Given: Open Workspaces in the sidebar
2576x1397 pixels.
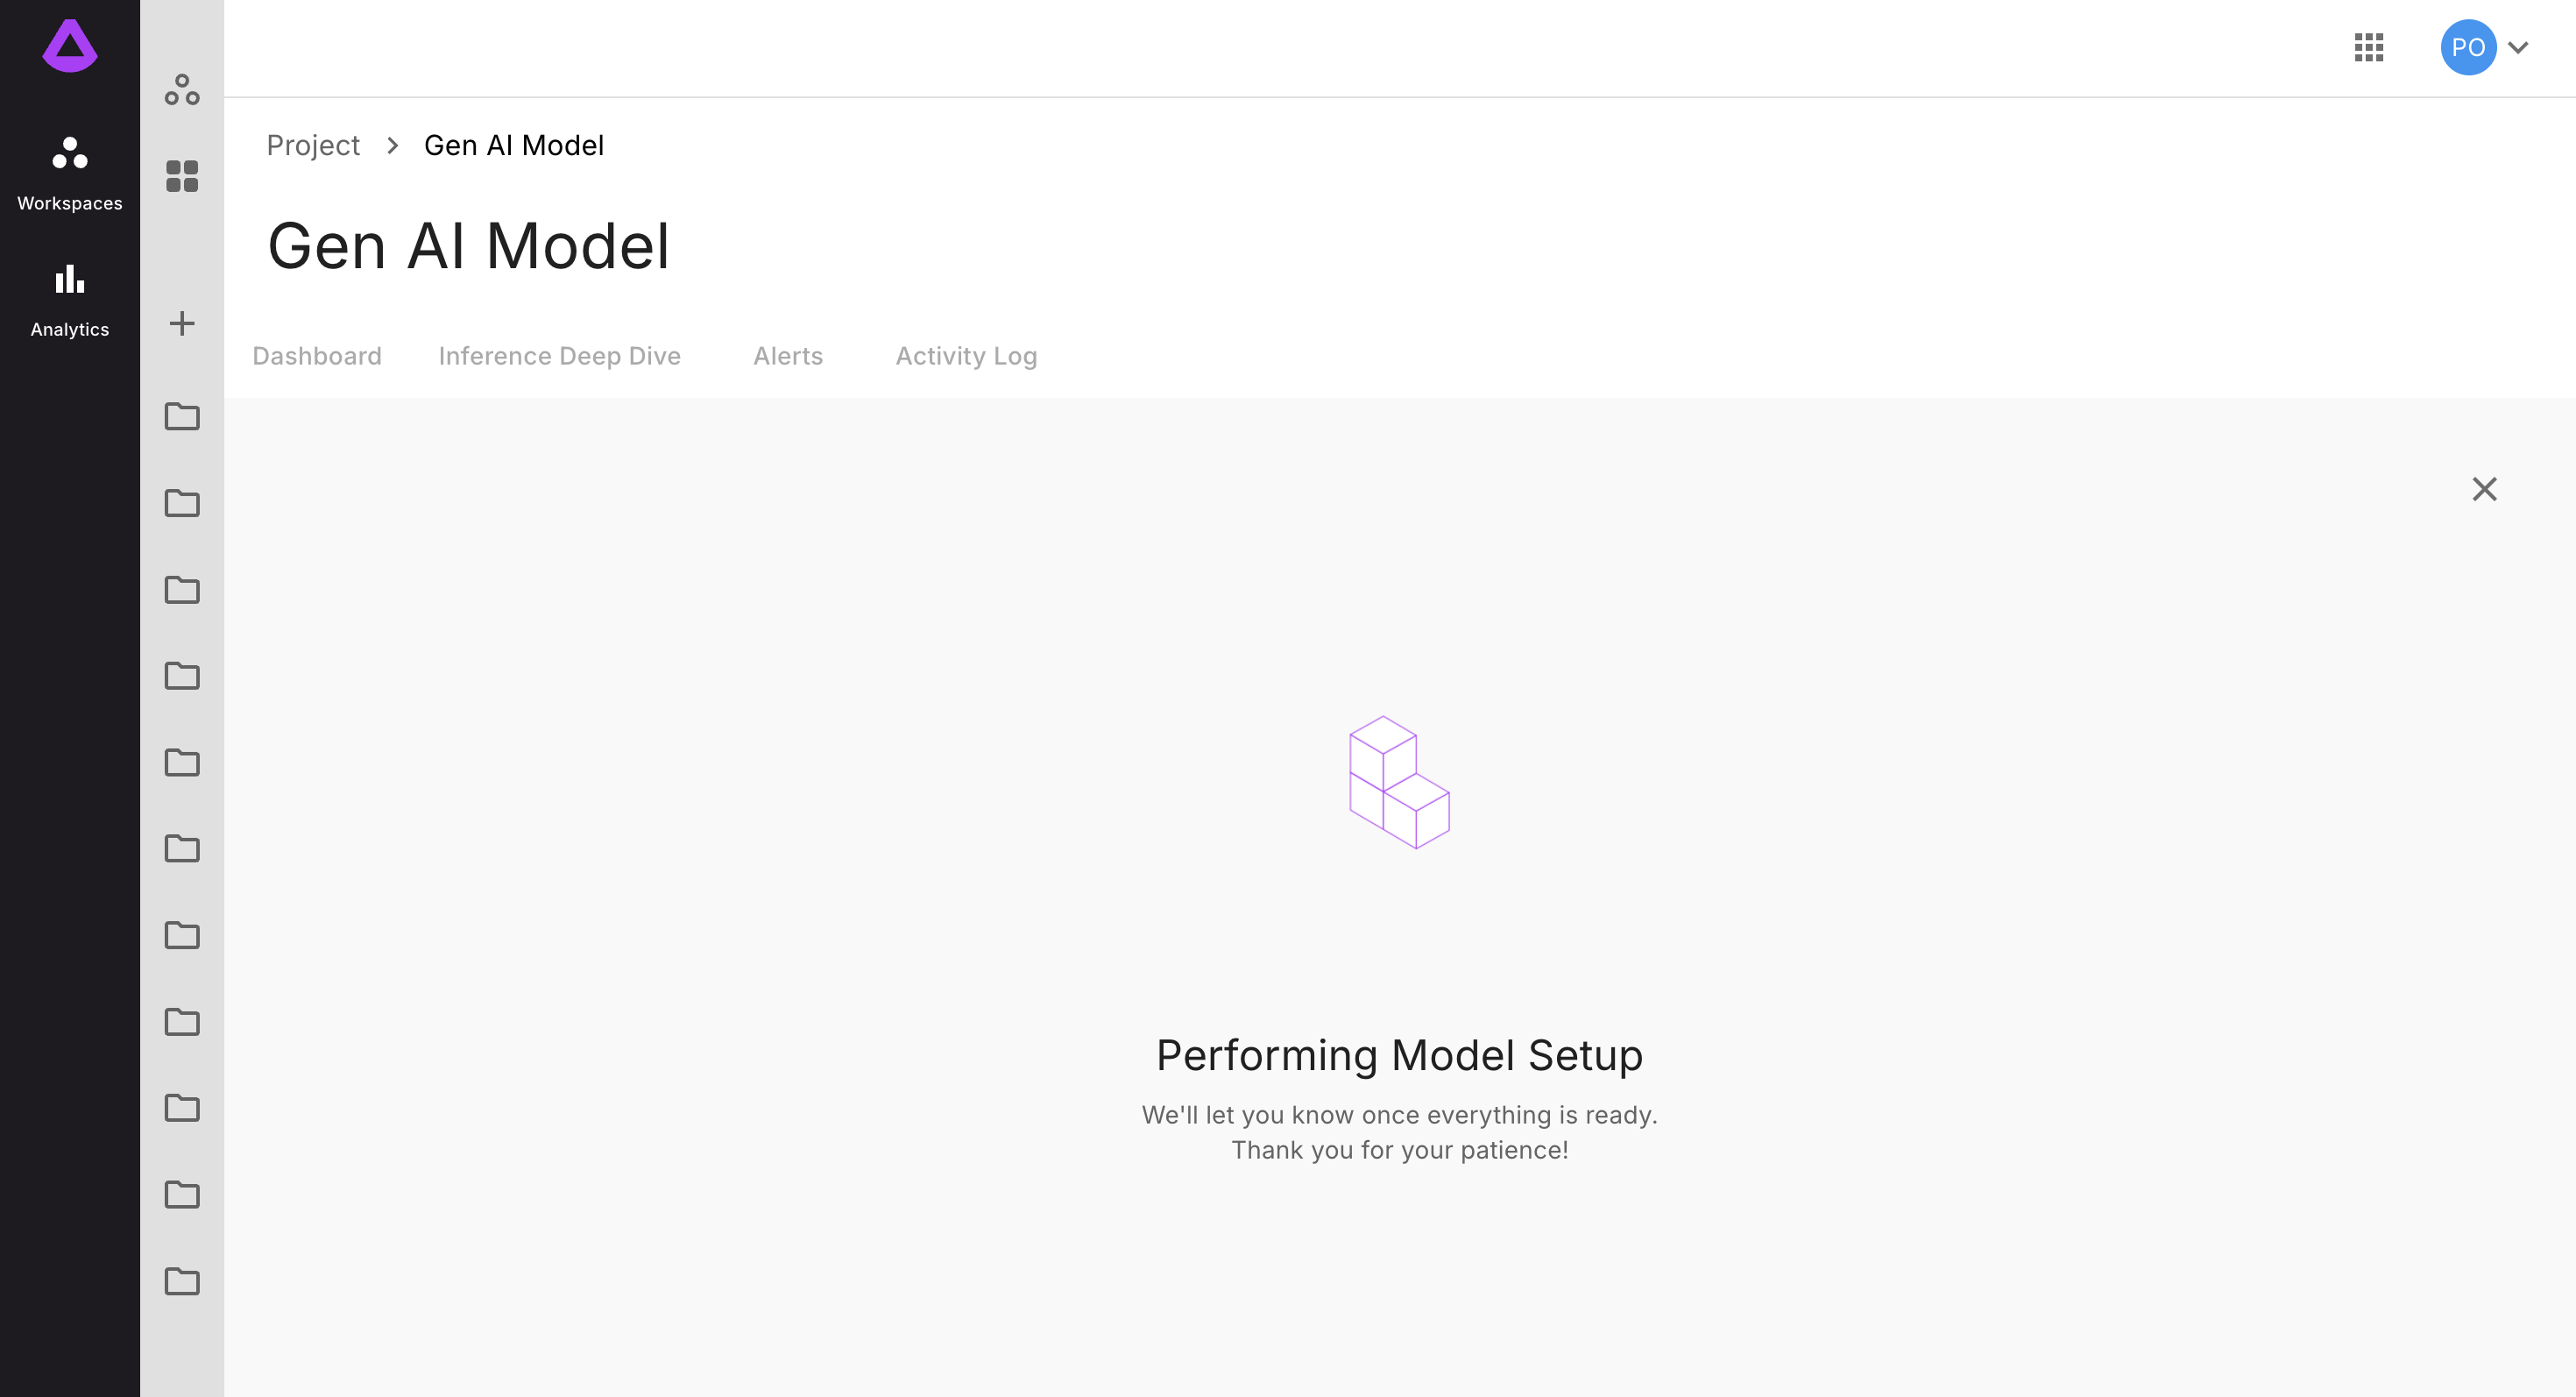Looking at the screenshot, I should 70,175.
